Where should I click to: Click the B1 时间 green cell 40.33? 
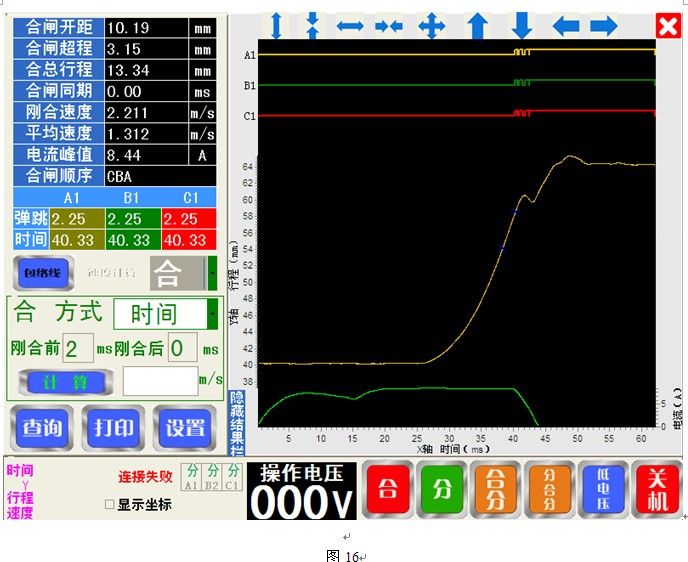point(133,240)
